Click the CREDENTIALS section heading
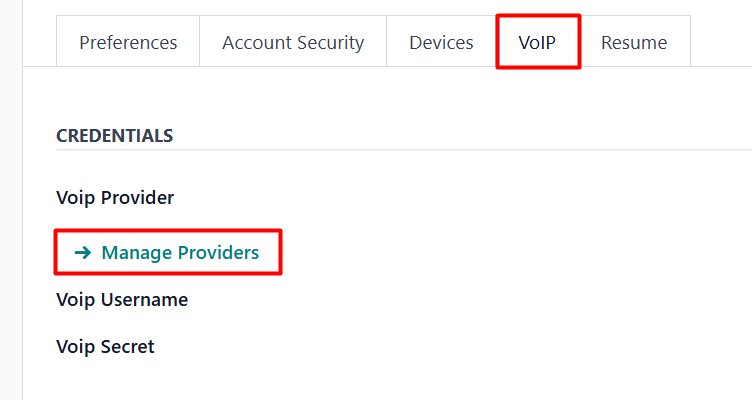The image size is (752, 400). point(114,135)
